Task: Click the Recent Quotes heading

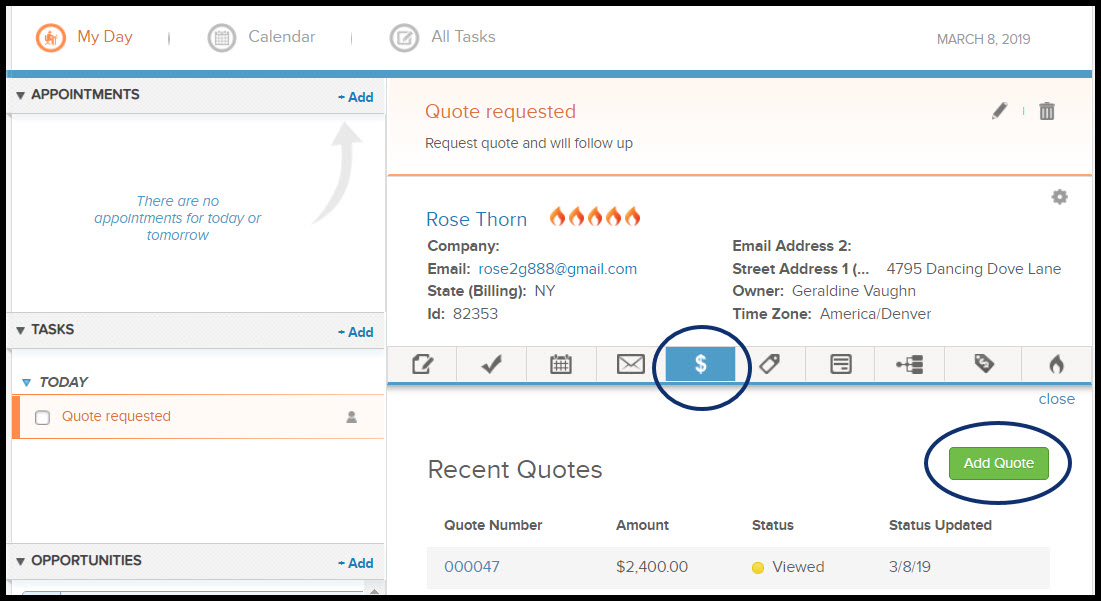Action: [x=515, y=470]
